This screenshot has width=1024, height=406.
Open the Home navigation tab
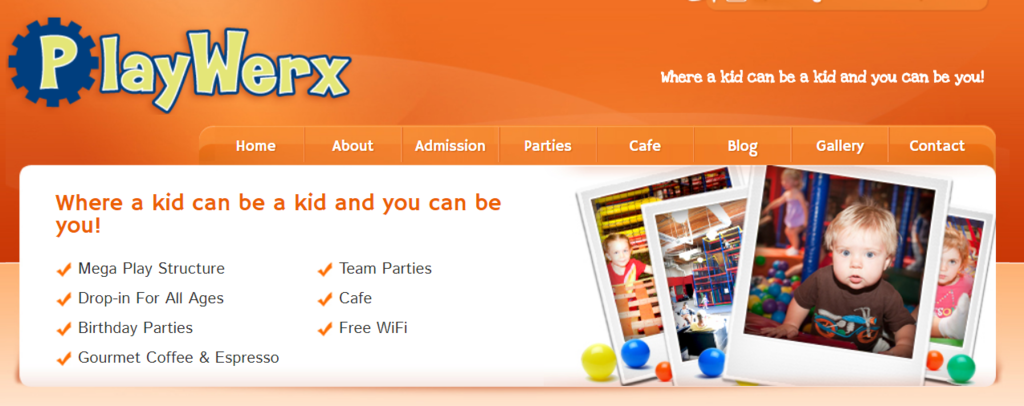[255, 146]
